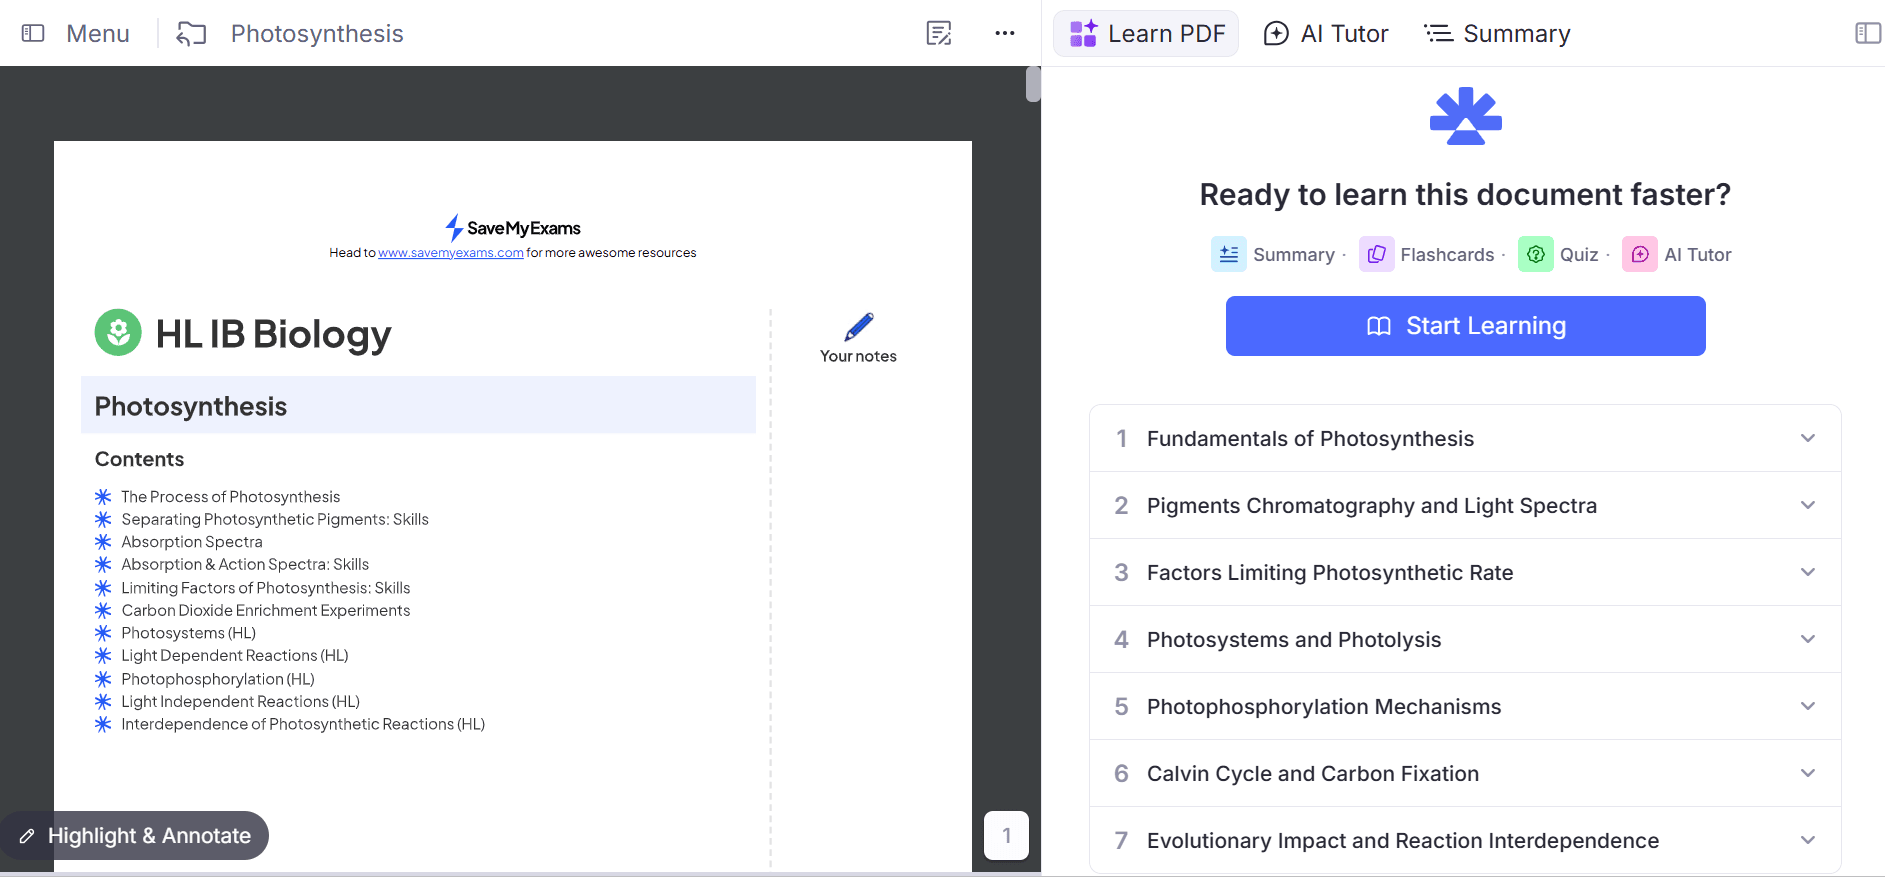Click the Photosynthesis heading in the PDF
Viewport: 1885px width, 877px height.
(191, 406)
